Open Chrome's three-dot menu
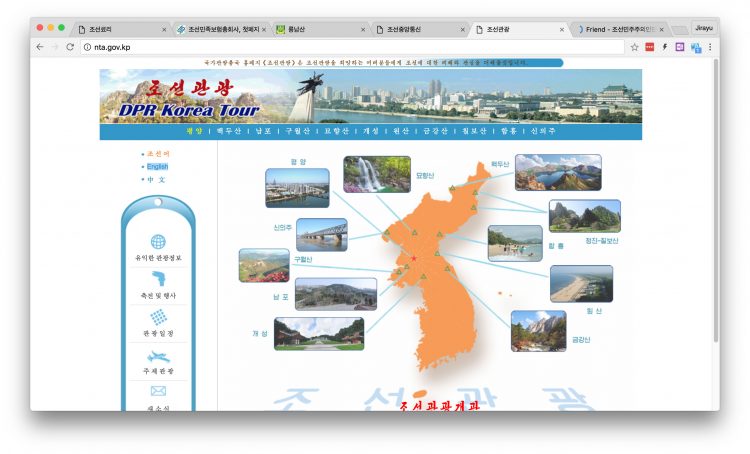This screenshot has width=750, height=454. (710, 47)
